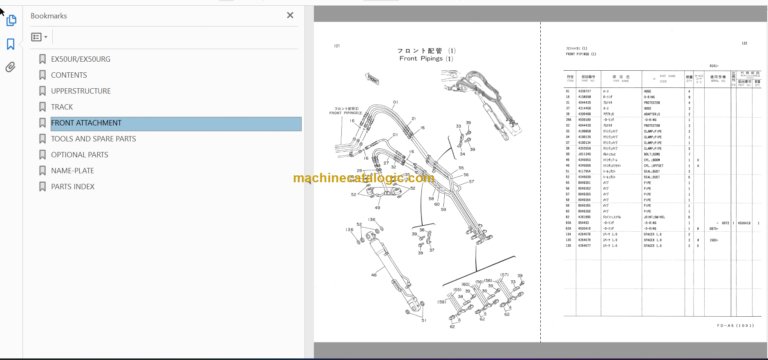
Task: Click the bookmark icon beside TRACK
Action: tap(43, 107)
